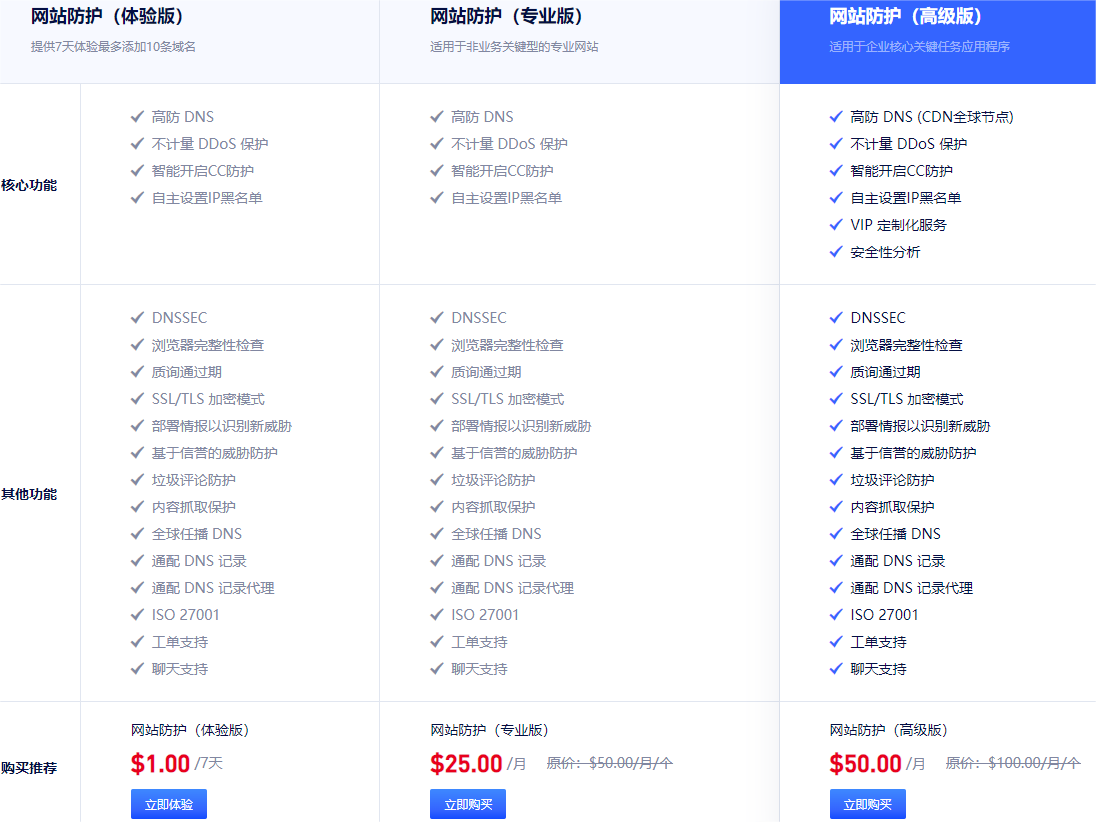Click the 体验版 内容抓取保护 feature text
Image resolution: width=1096 pixels, height=822 pixels.
point(194,507)
